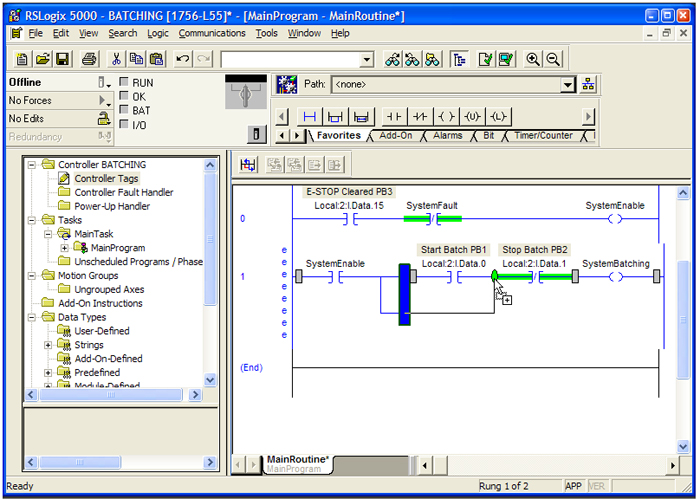Select Power-Up Handler item
Viewport: 700px width, 499px height.
click(112, 206)
